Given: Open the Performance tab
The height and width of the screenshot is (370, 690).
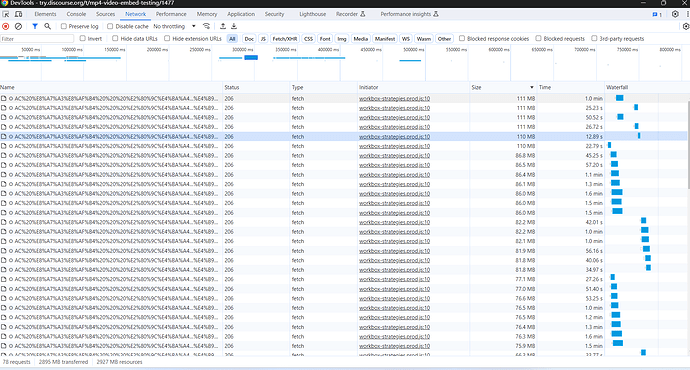Looking at the screenshot, I should tap(171, 14).
